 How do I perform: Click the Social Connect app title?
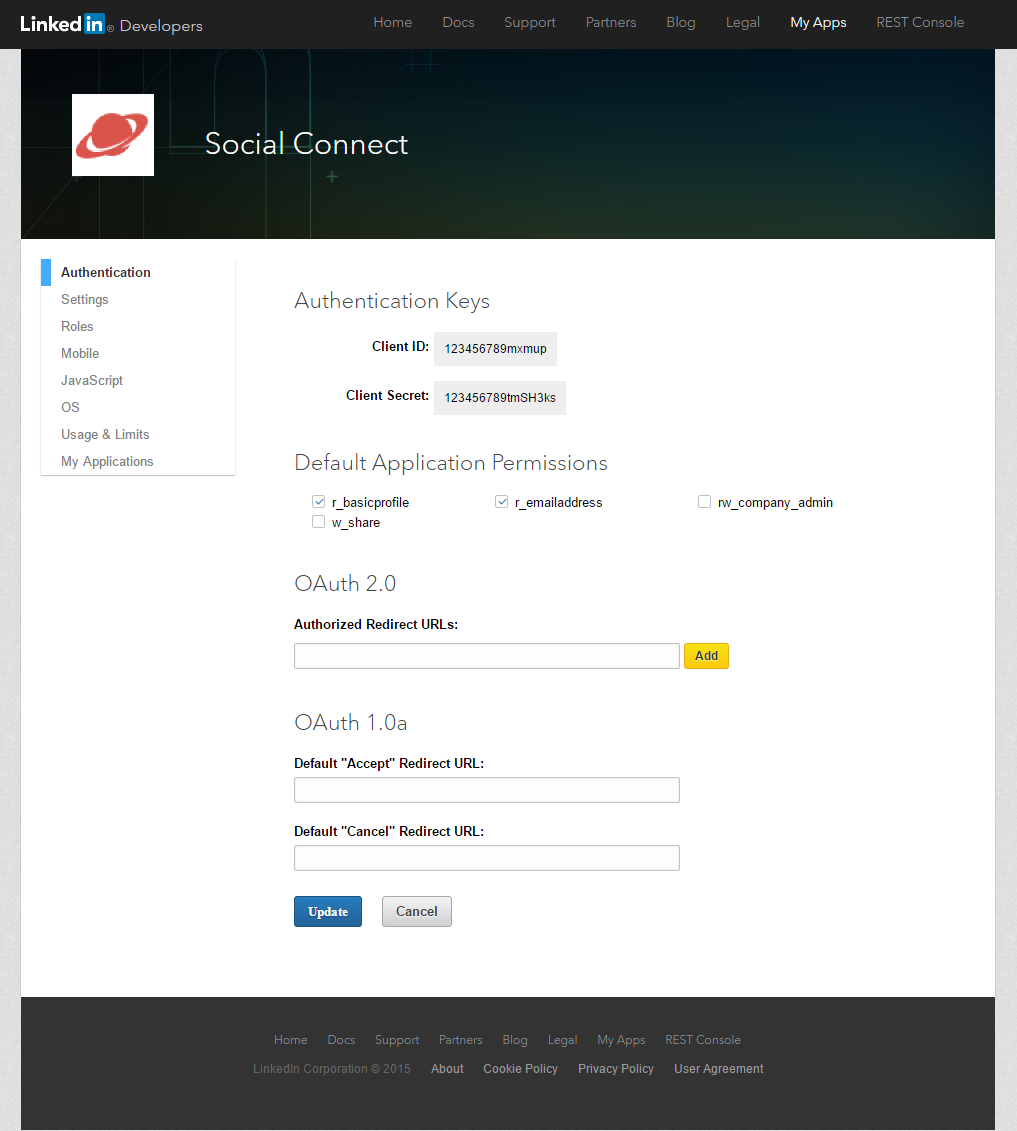[307, 144]
